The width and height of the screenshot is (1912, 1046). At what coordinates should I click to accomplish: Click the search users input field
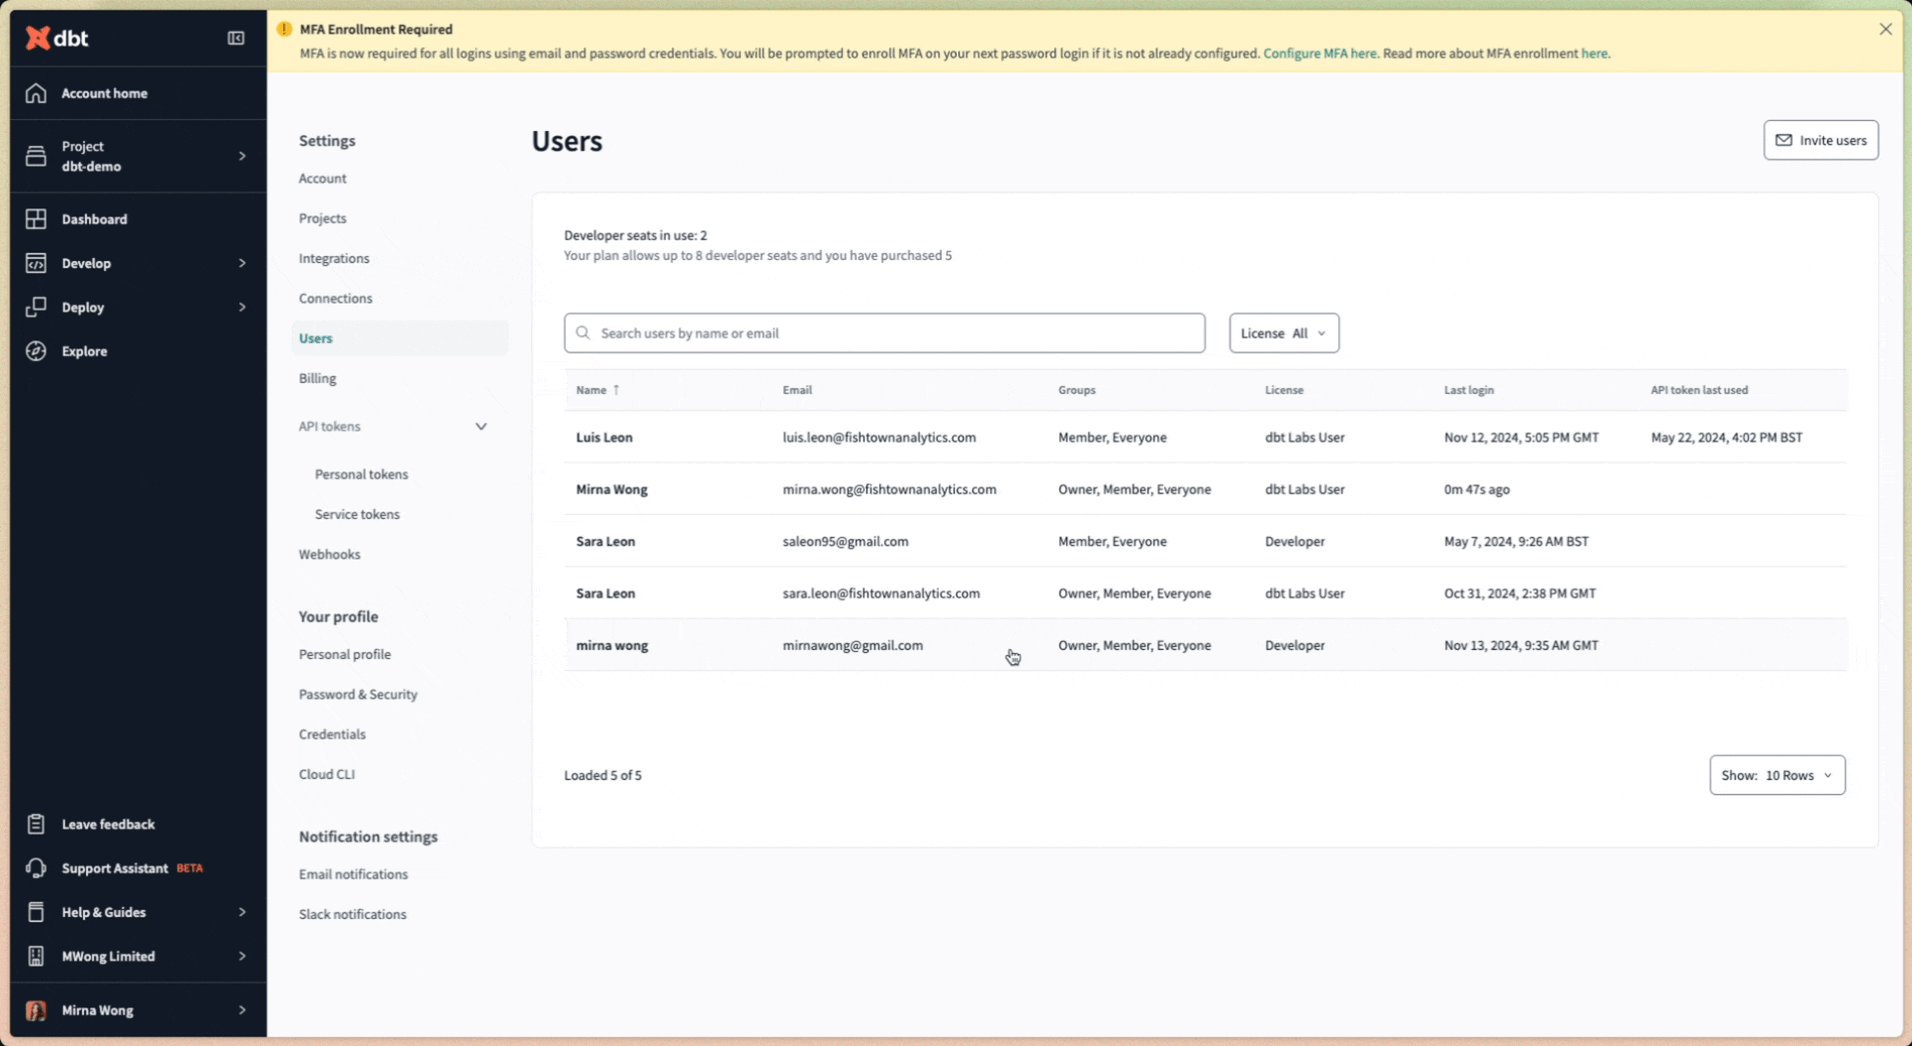point(884,332)
